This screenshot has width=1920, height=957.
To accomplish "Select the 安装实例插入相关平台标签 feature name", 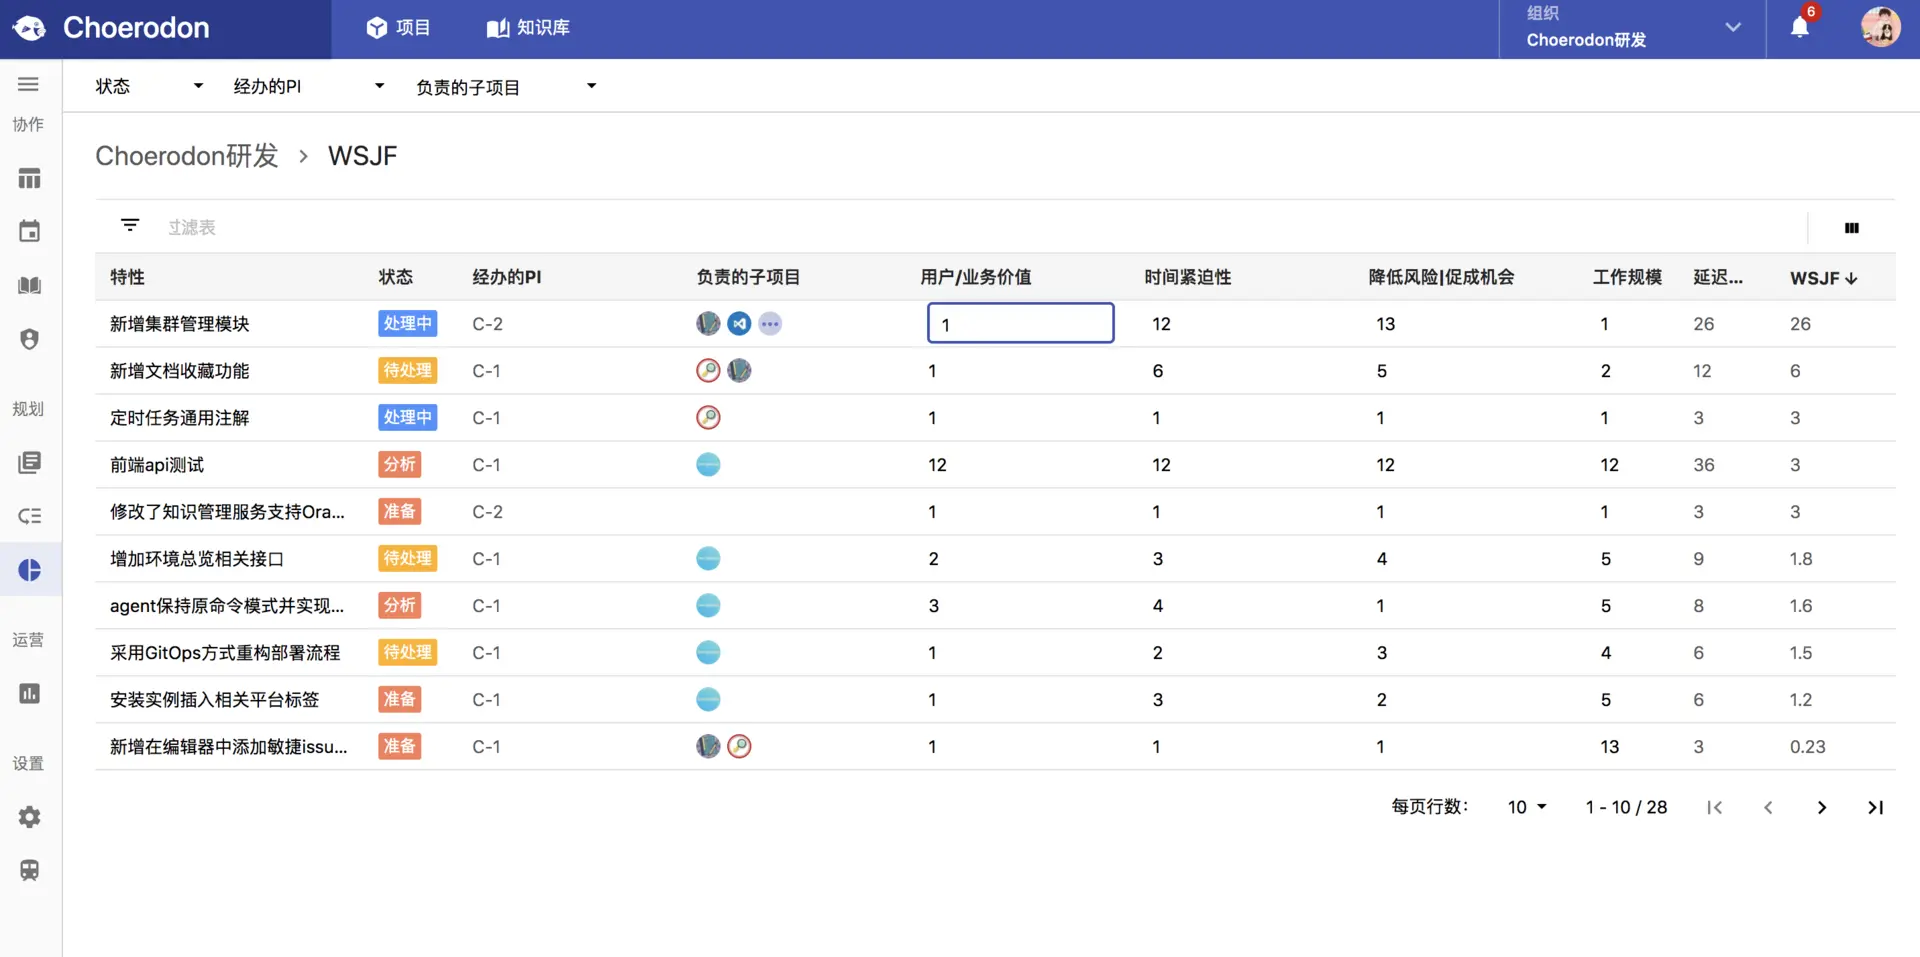I will (x=215, y=700).
